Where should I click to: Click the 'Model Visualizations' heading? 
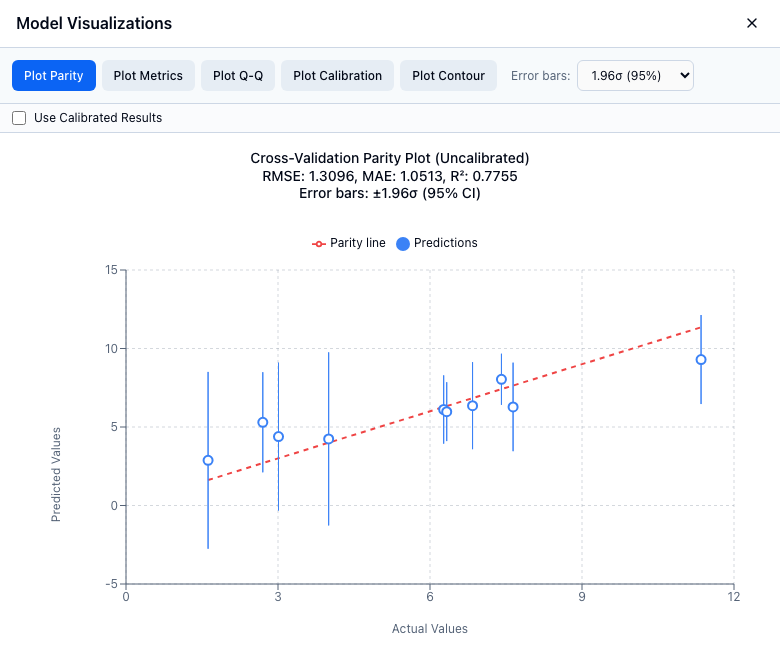click(x=94, y=23)
